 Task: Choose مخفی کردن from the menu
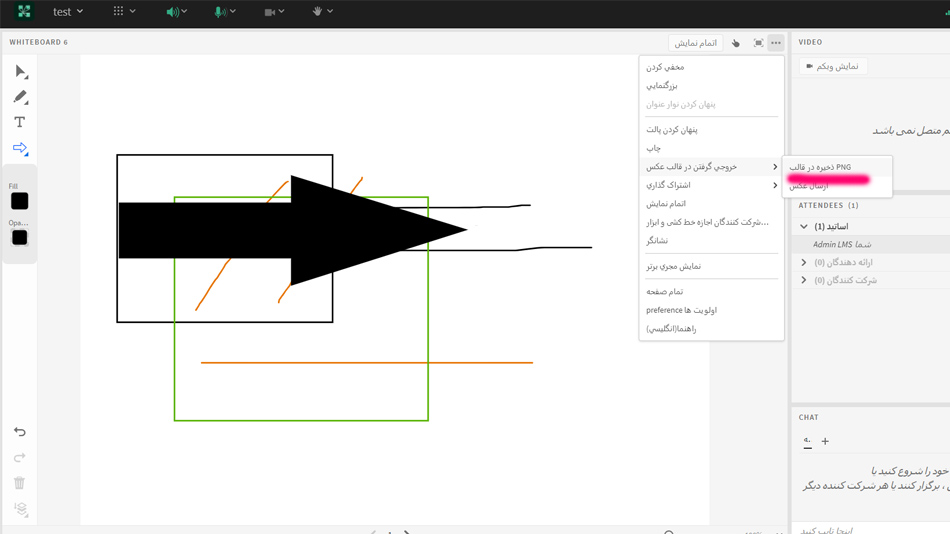(x=711, y=67)
